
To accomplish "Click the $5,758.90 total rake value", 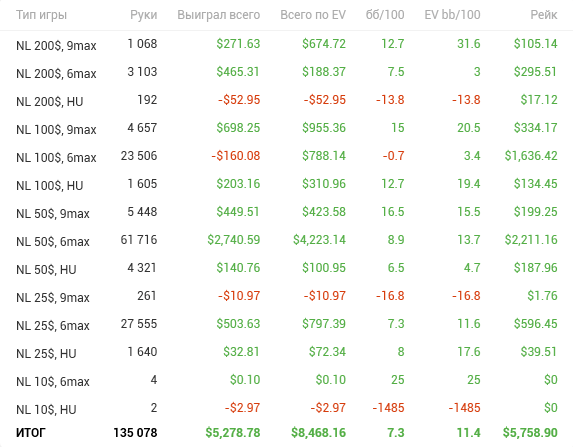I will pos(530,433).
